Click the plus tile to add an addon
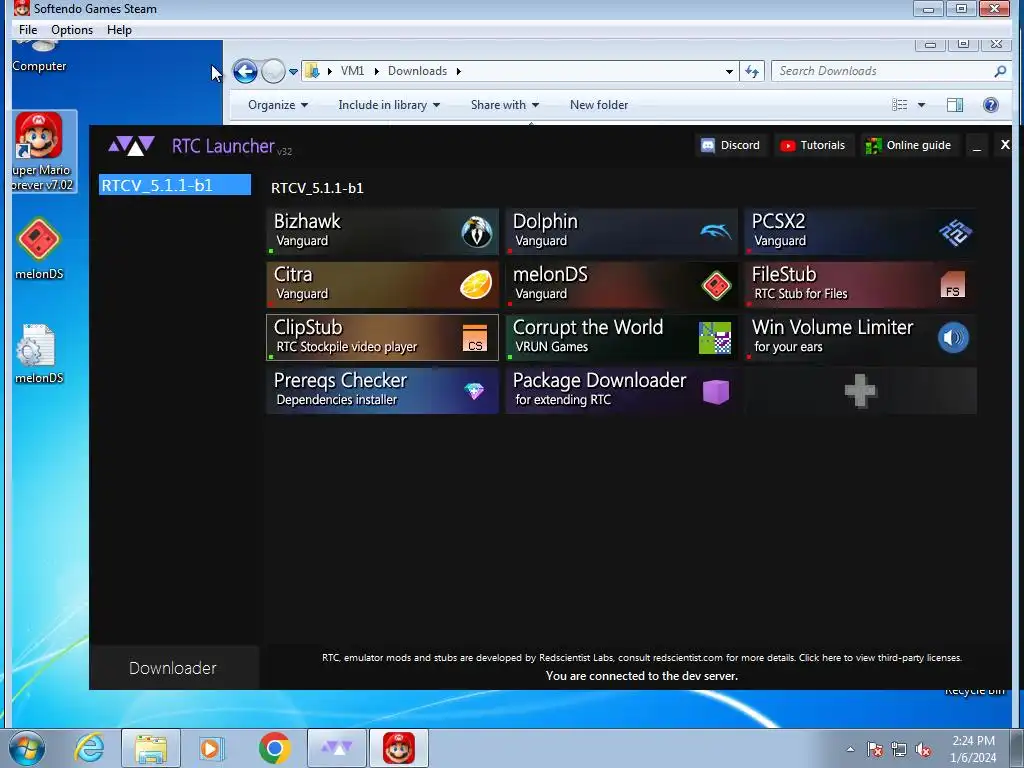This screenshot has height=768, width=1024. pos(861,391)
